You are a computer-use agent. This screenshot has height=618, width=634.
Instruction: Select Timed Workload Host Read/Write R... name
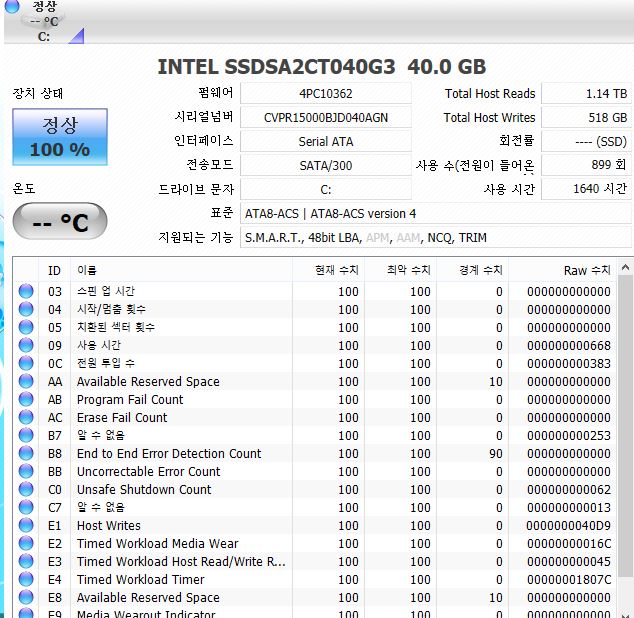(181, 561)
